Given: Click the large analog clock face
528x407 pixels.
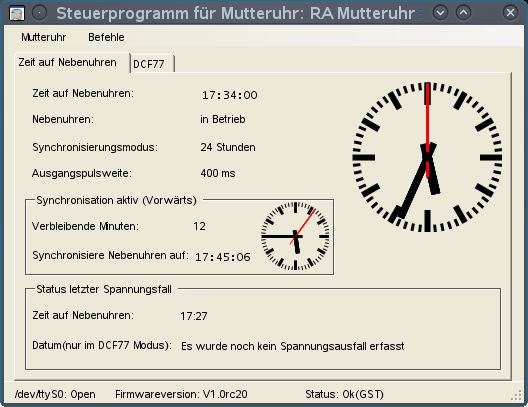Looking at the screenshot, I should coord(427,157).
